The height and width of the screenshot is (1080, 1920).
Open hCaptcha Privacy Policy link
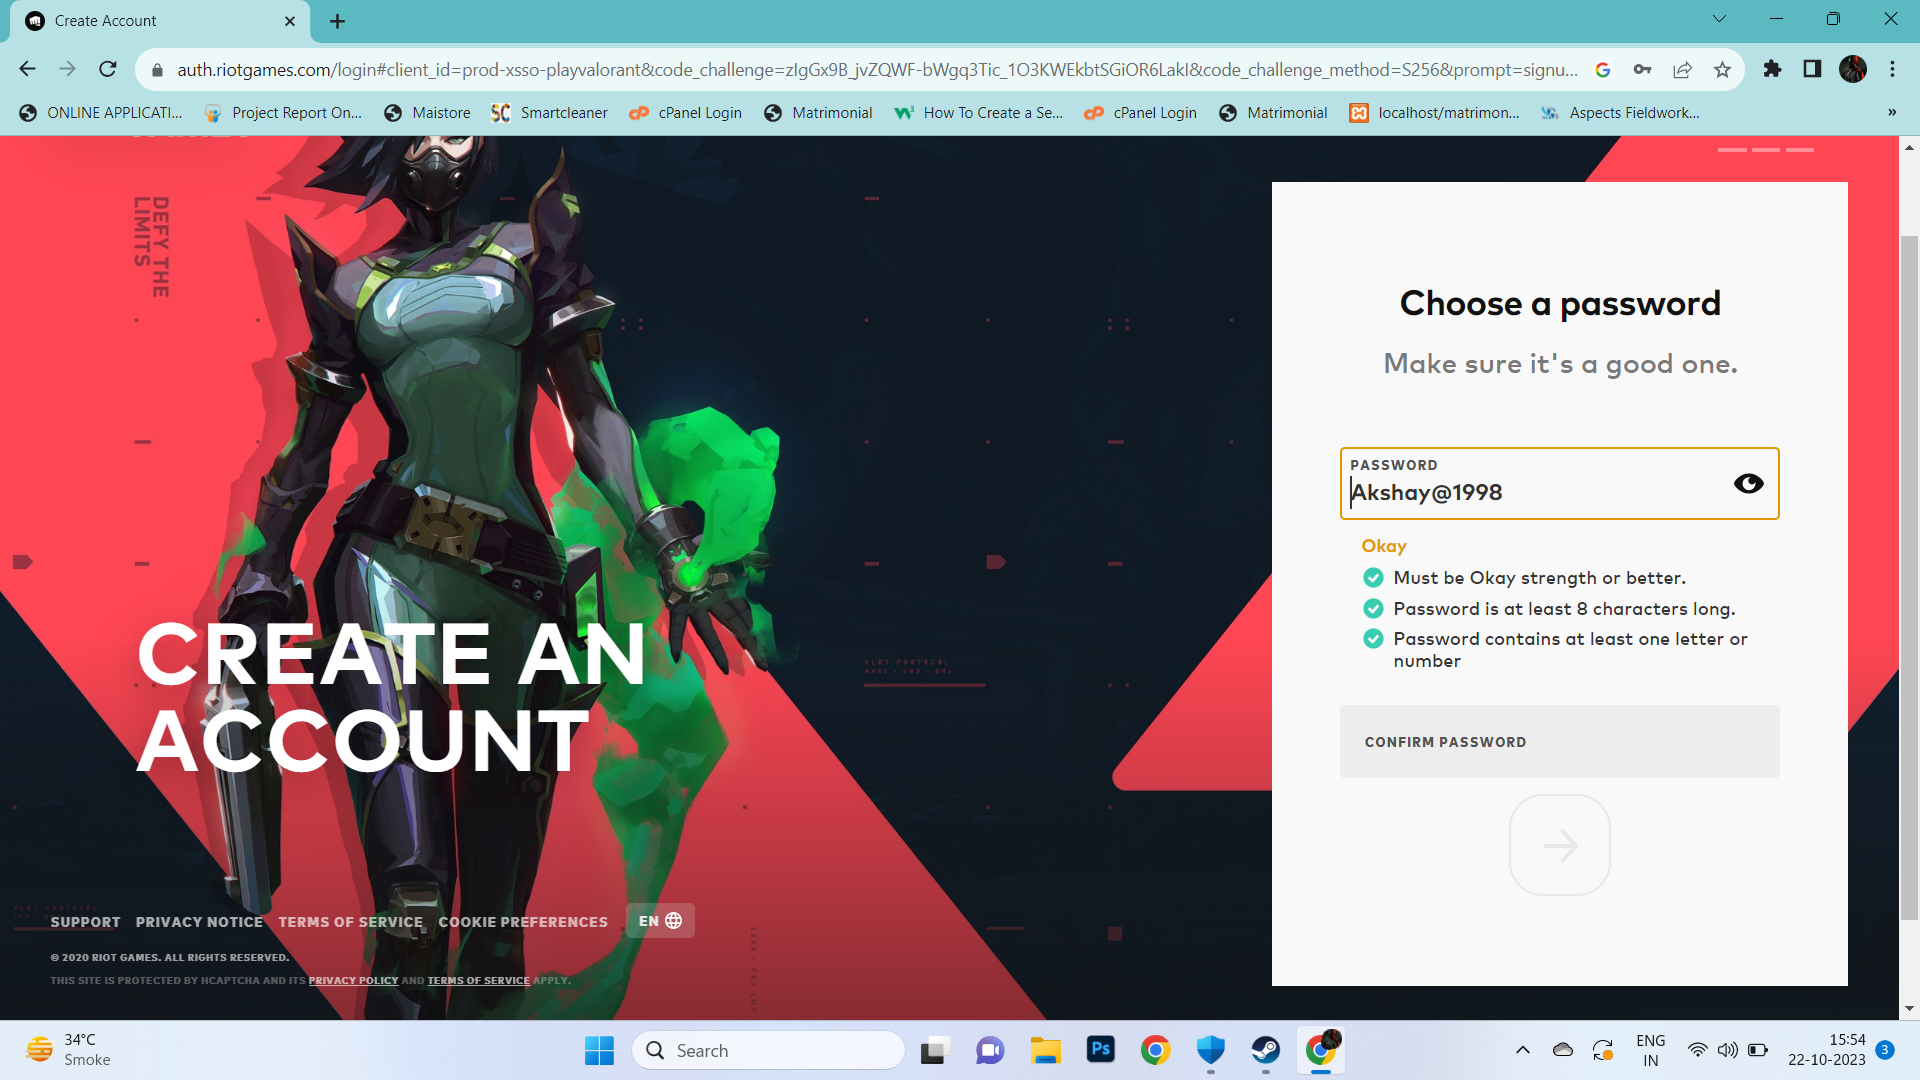pyautogui.click(x=353, y=981)
